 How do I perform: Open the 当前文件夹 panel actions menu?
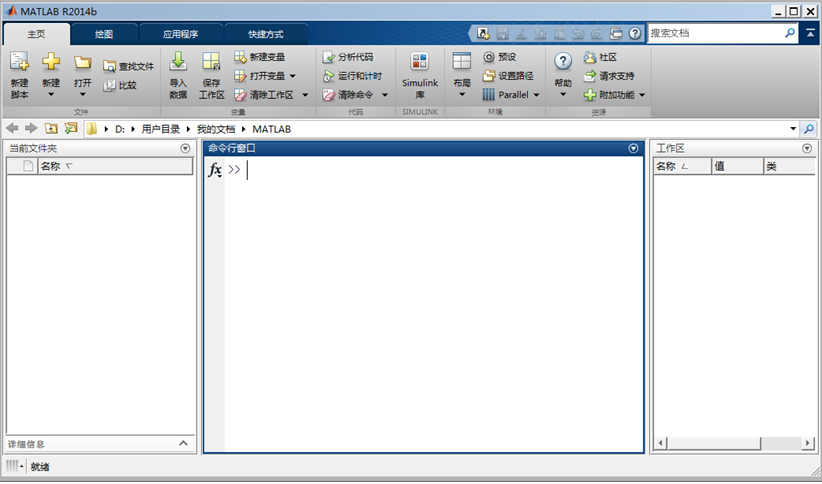tap(185, 148)
